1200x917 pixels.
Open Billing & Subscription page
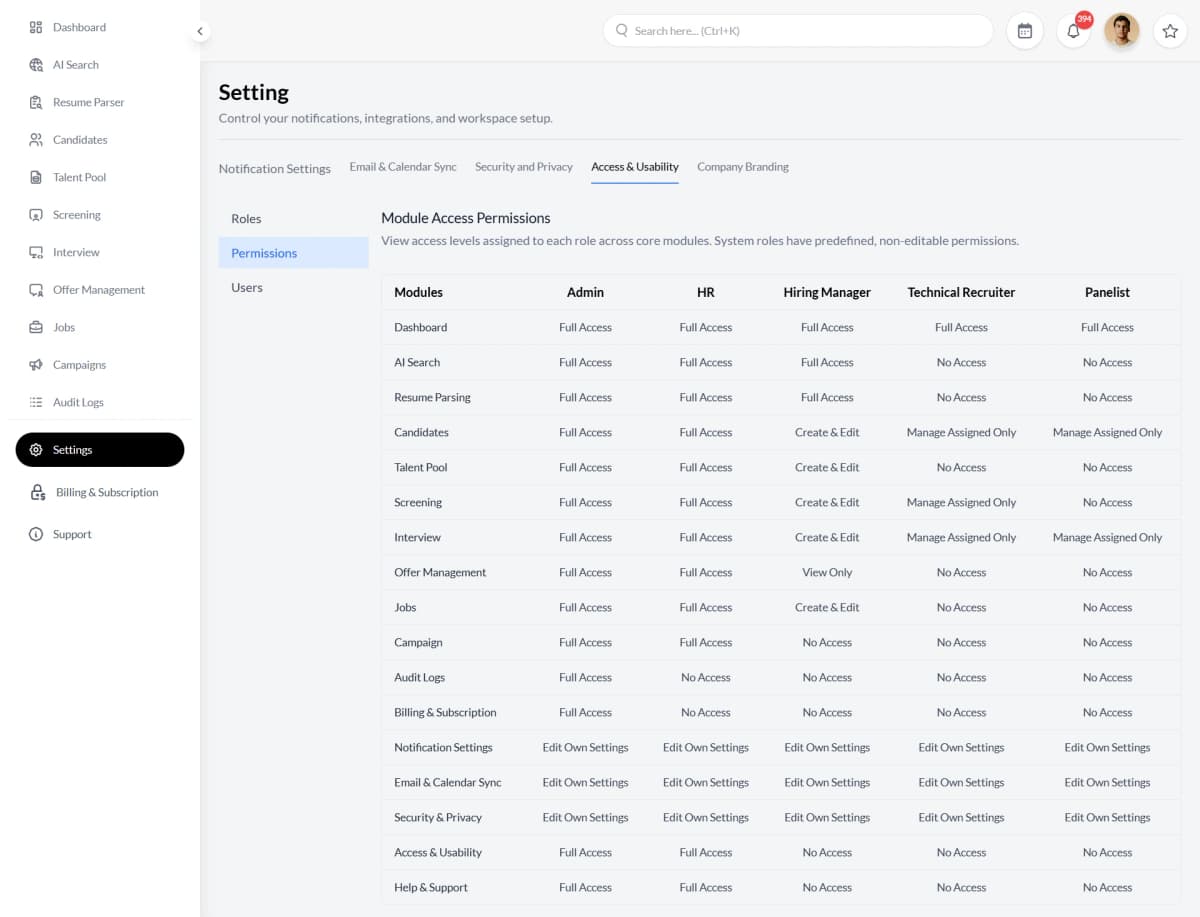(106, 492)
